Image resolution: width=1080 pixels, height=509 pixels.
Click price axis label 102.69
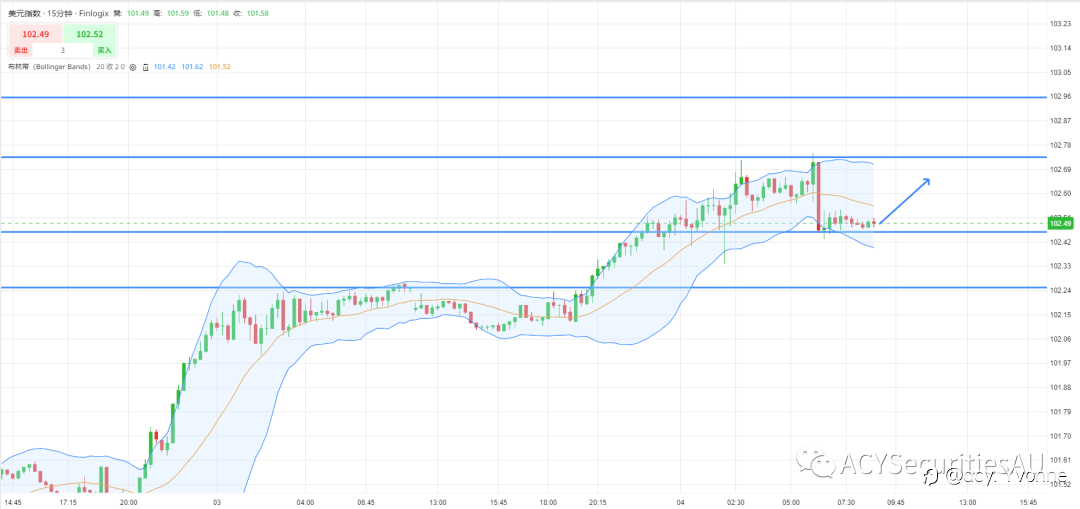pyautogui.click(x=1059, y=169)
